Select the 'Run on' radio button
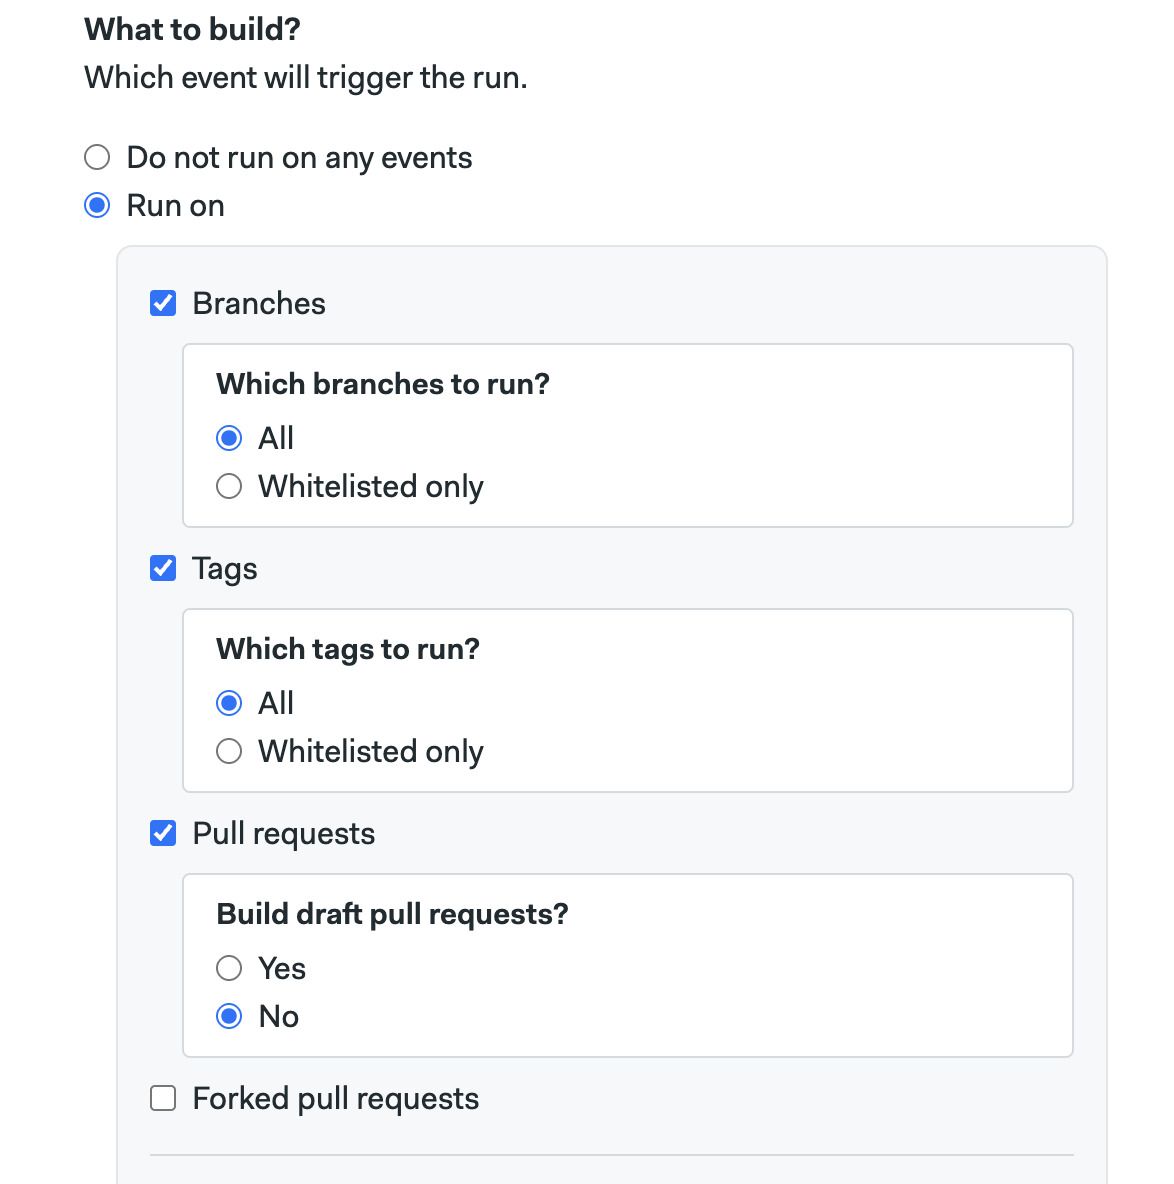This screenshot has height=1184, width=1174. [x=97, y=206]
